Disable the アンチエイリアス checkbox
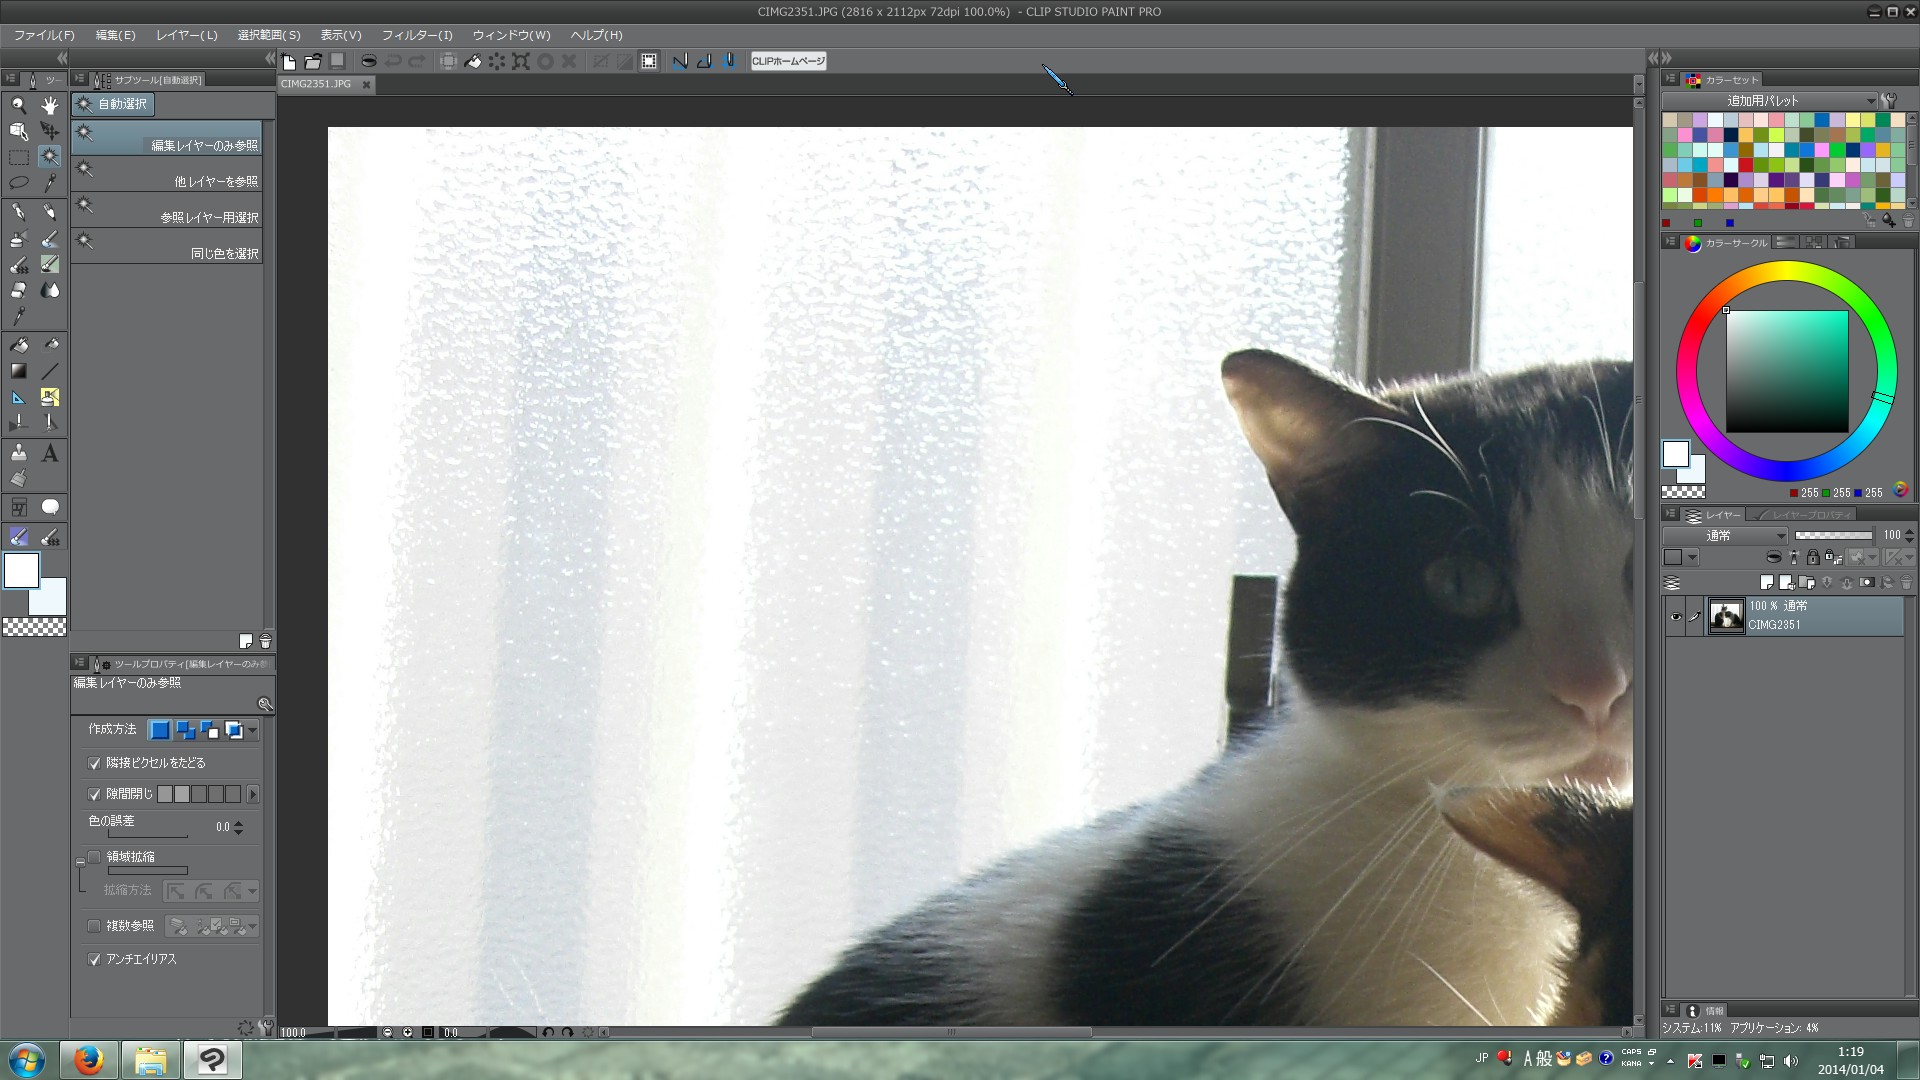Screen dimensions: 1920x1080 click(x=94, y=959)
